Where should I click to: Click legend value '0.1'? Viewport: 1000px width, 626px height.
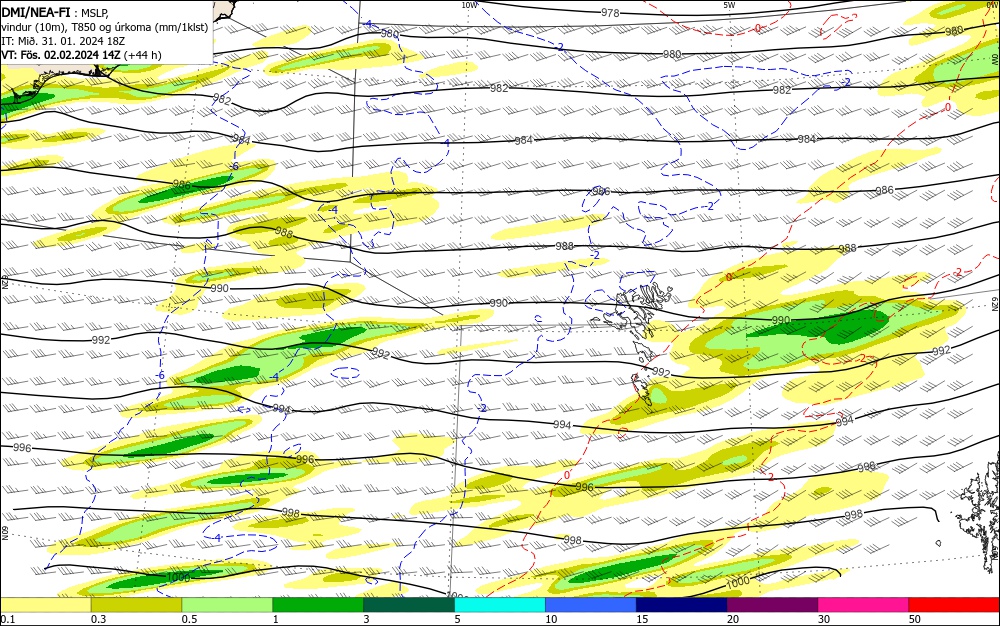[7, 619]
